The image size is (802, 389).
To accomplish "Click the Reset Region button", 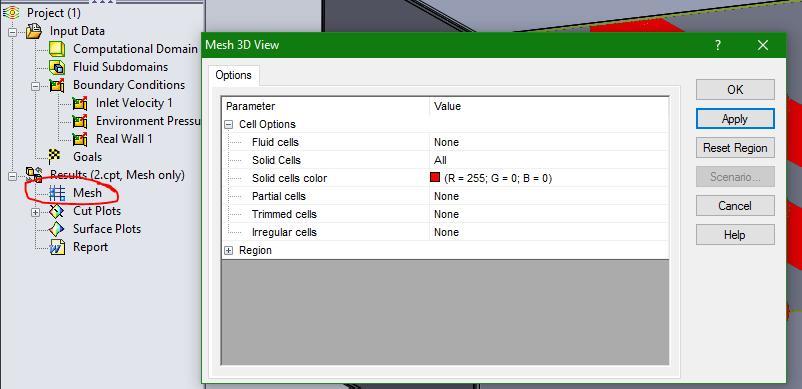I will [735, 148].
